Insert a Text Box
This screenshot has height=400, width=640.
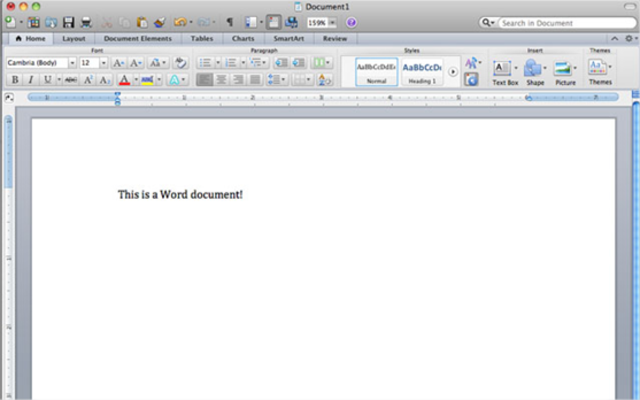pyautogui.click(x=505, y=73)
